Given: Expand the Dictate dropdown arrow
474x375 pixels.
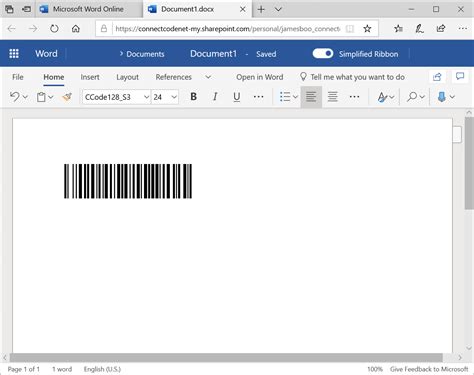Looking at the screenshot, I should (x=452, y=97).
